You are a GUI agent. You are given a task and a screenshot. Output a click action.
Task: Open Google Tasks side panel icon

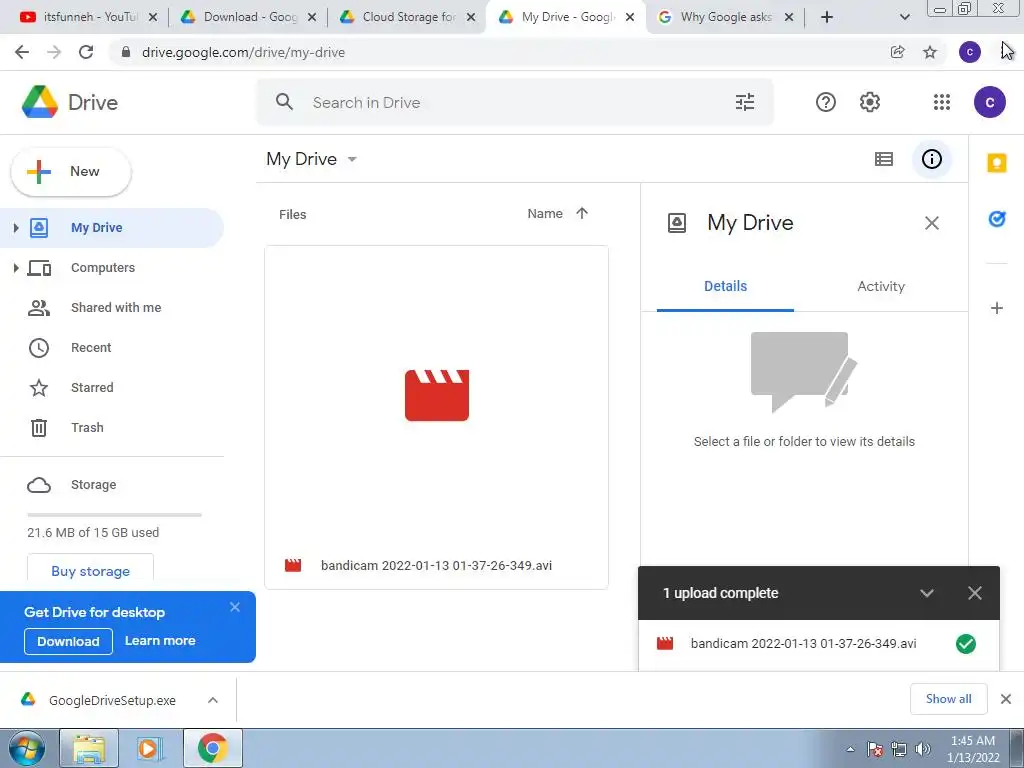(x=997, y=219)
